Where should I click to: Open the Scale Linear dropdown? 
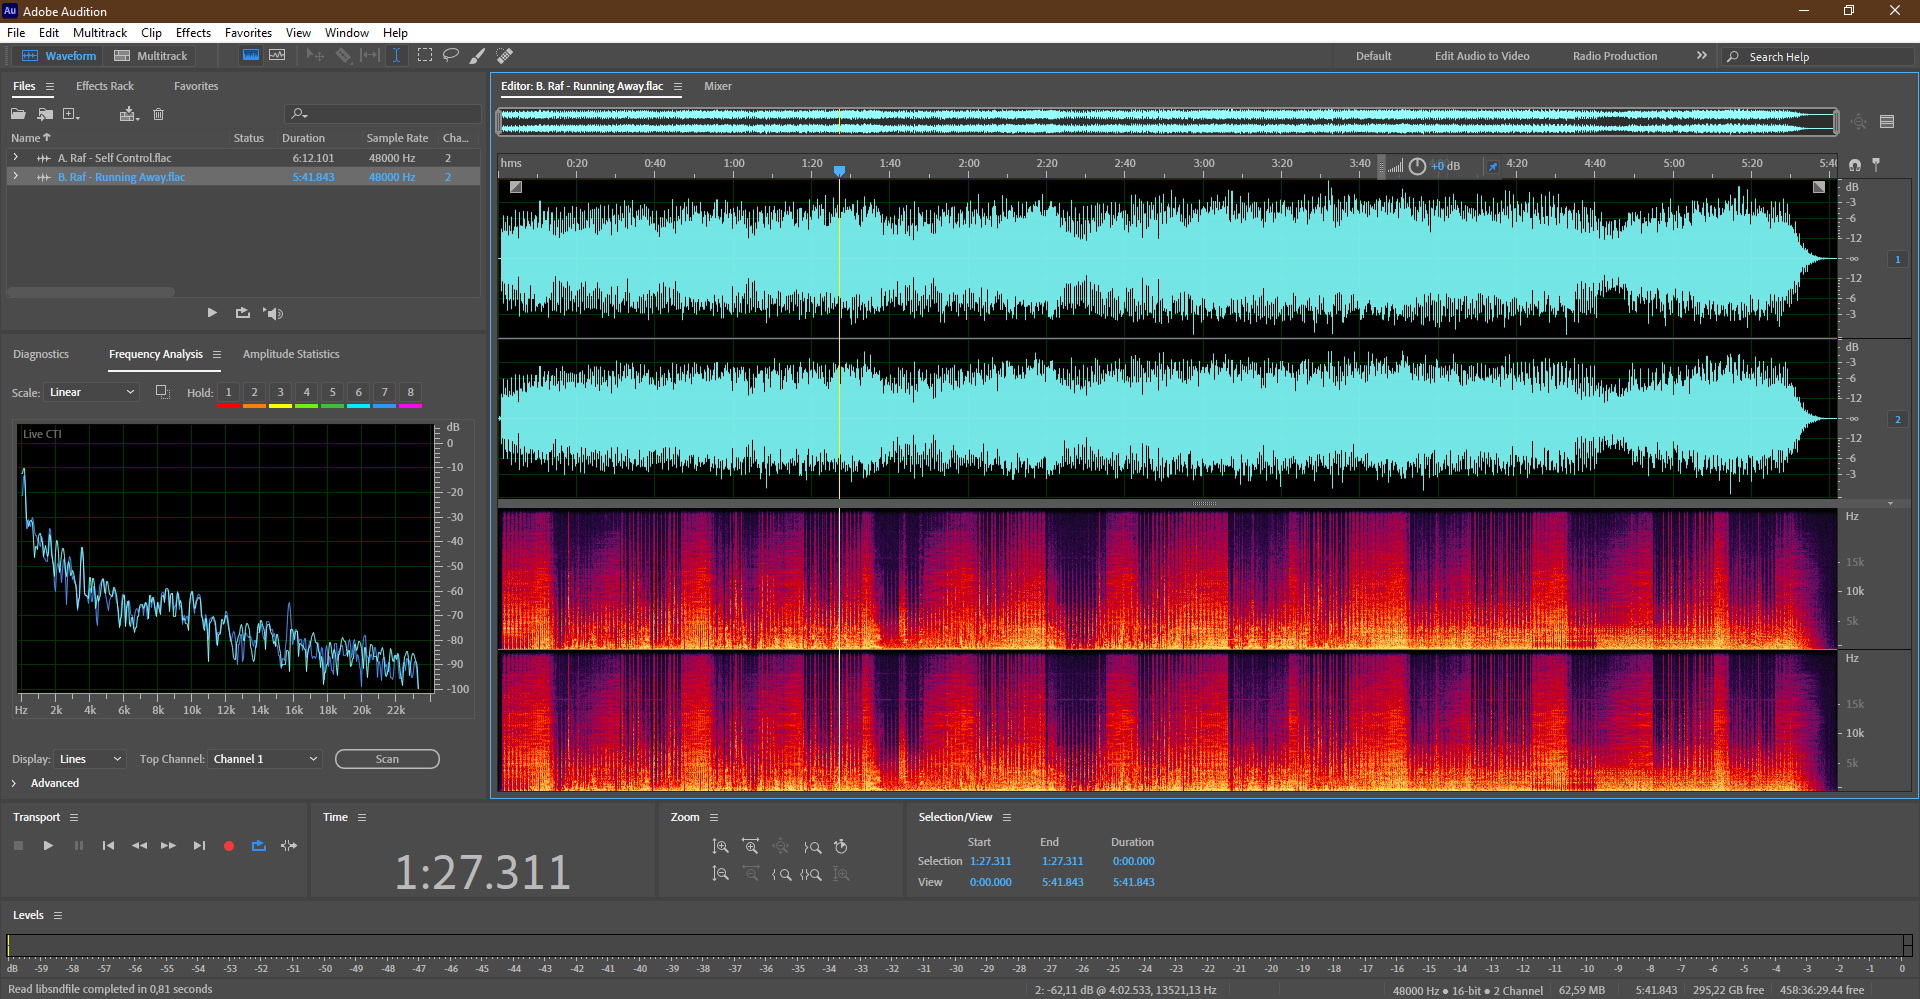pyautogui.click(x=90, y=392)
